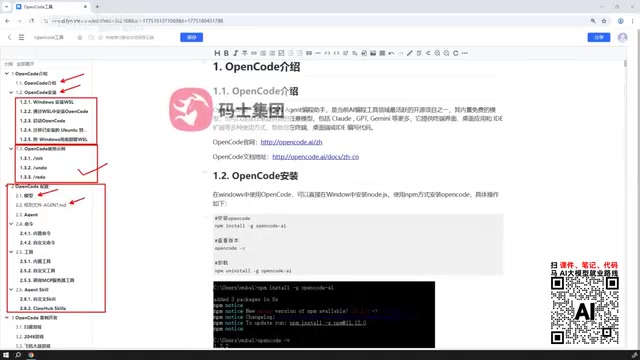The height and width of the screenshot is (360, 640).
Task: Apply strikethrough from the editor toolbar
Action: click(244, 53)
